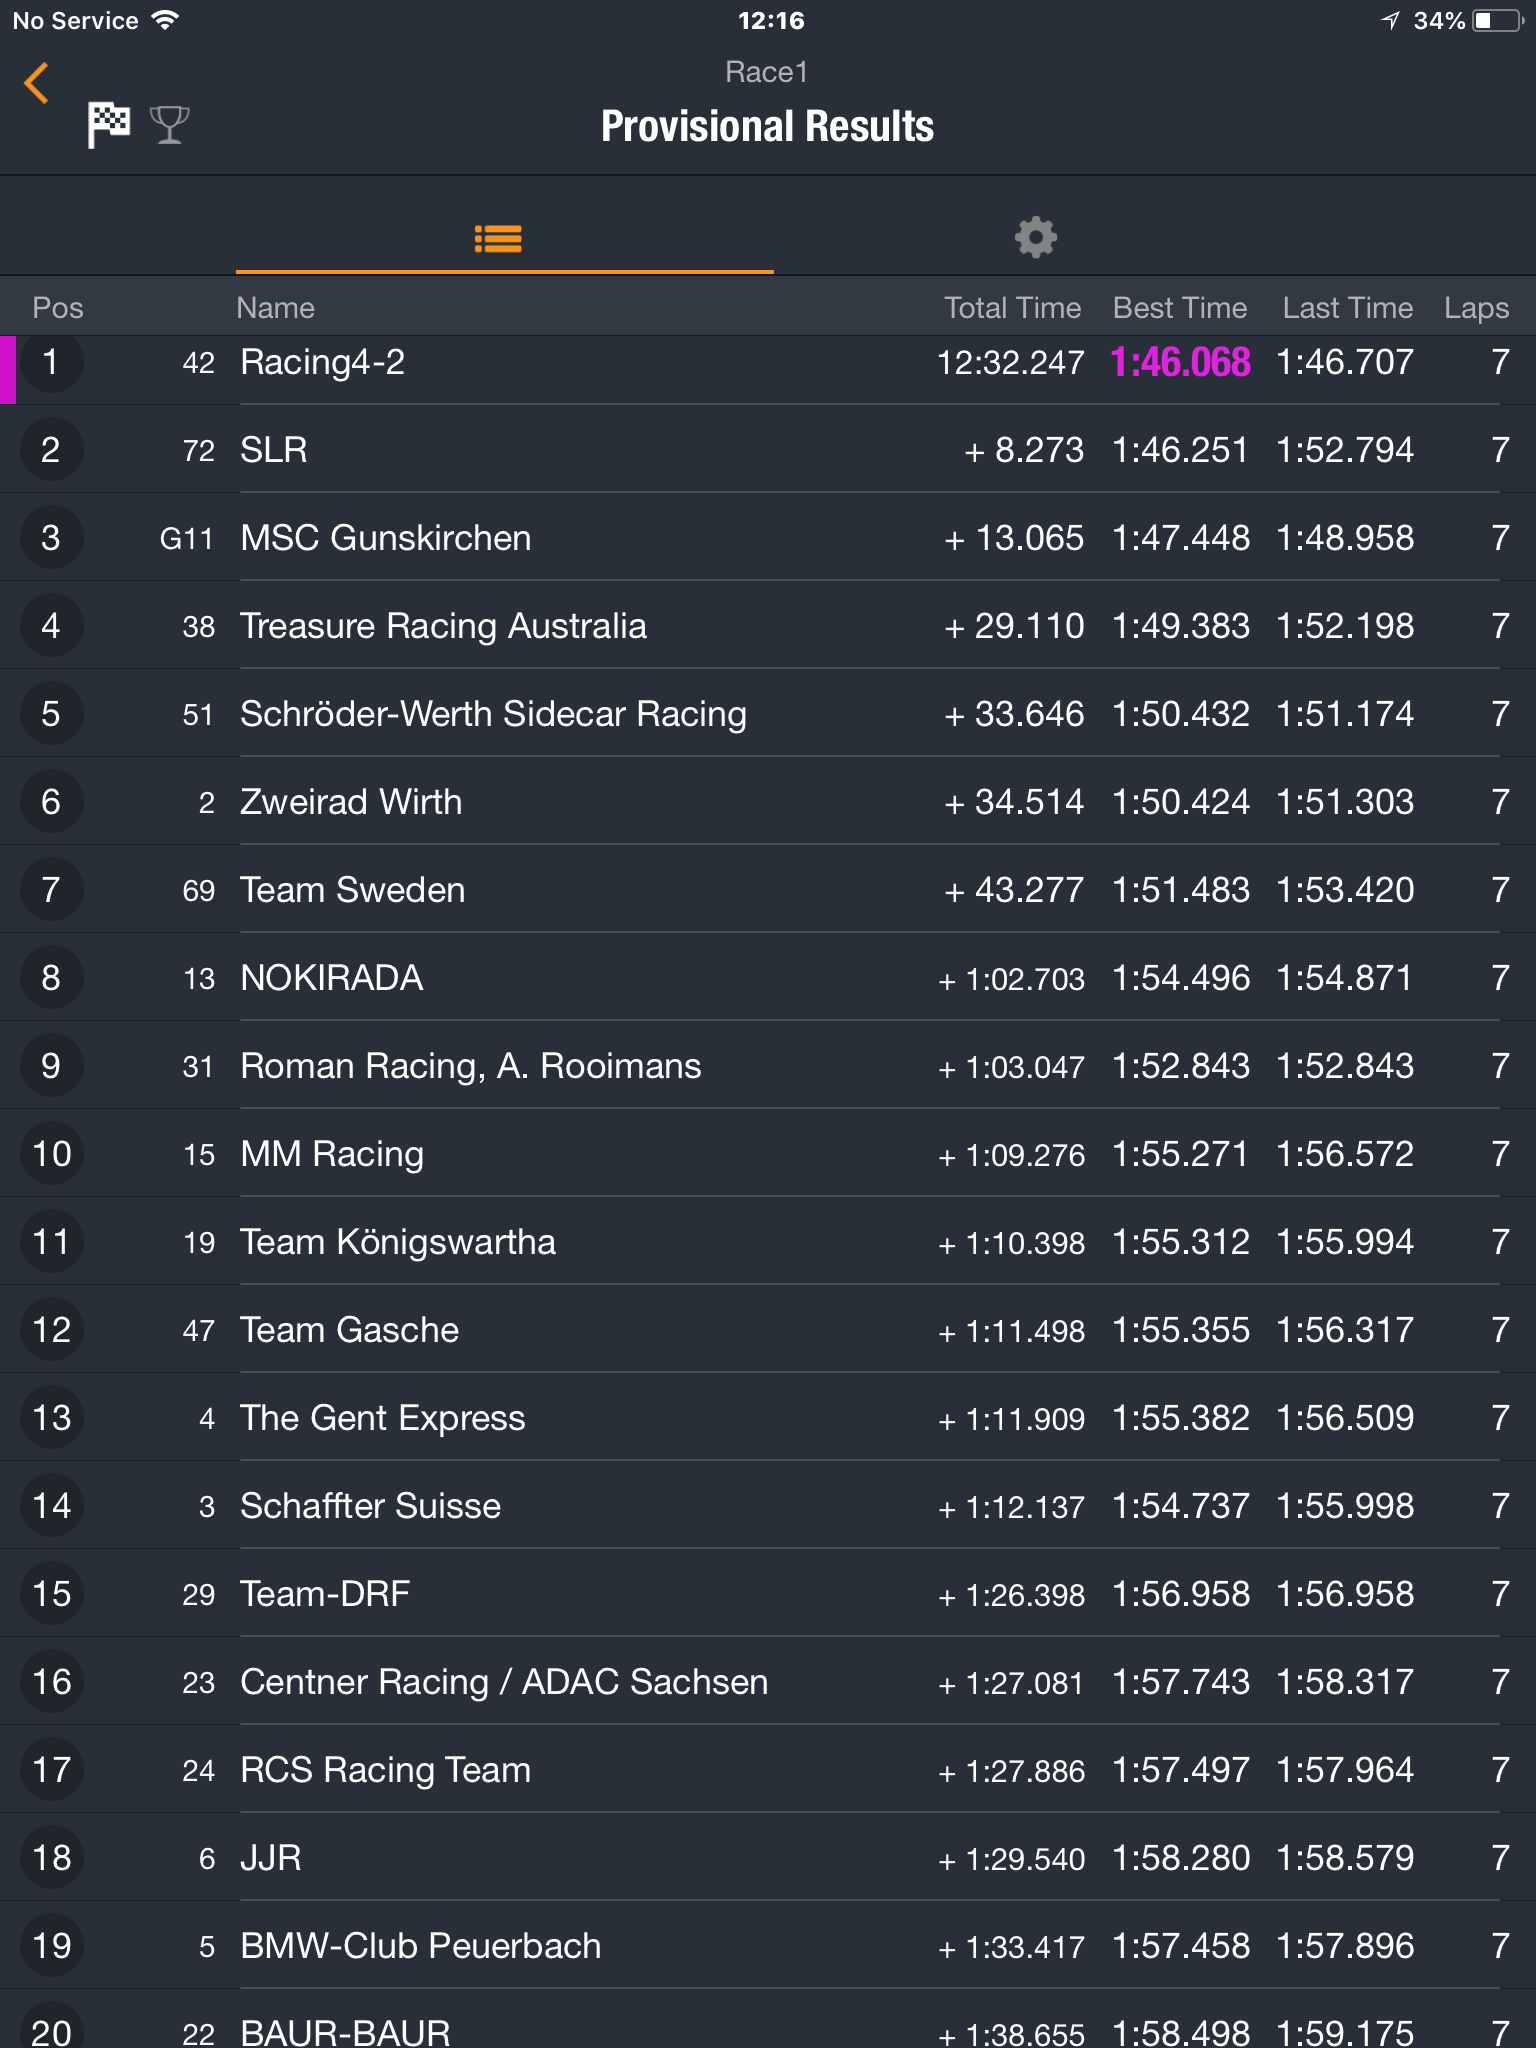The image size is (1536, 2048).
Task: Tap the purple fastest lap time 1:46.068
Action: pos(1180,362)
